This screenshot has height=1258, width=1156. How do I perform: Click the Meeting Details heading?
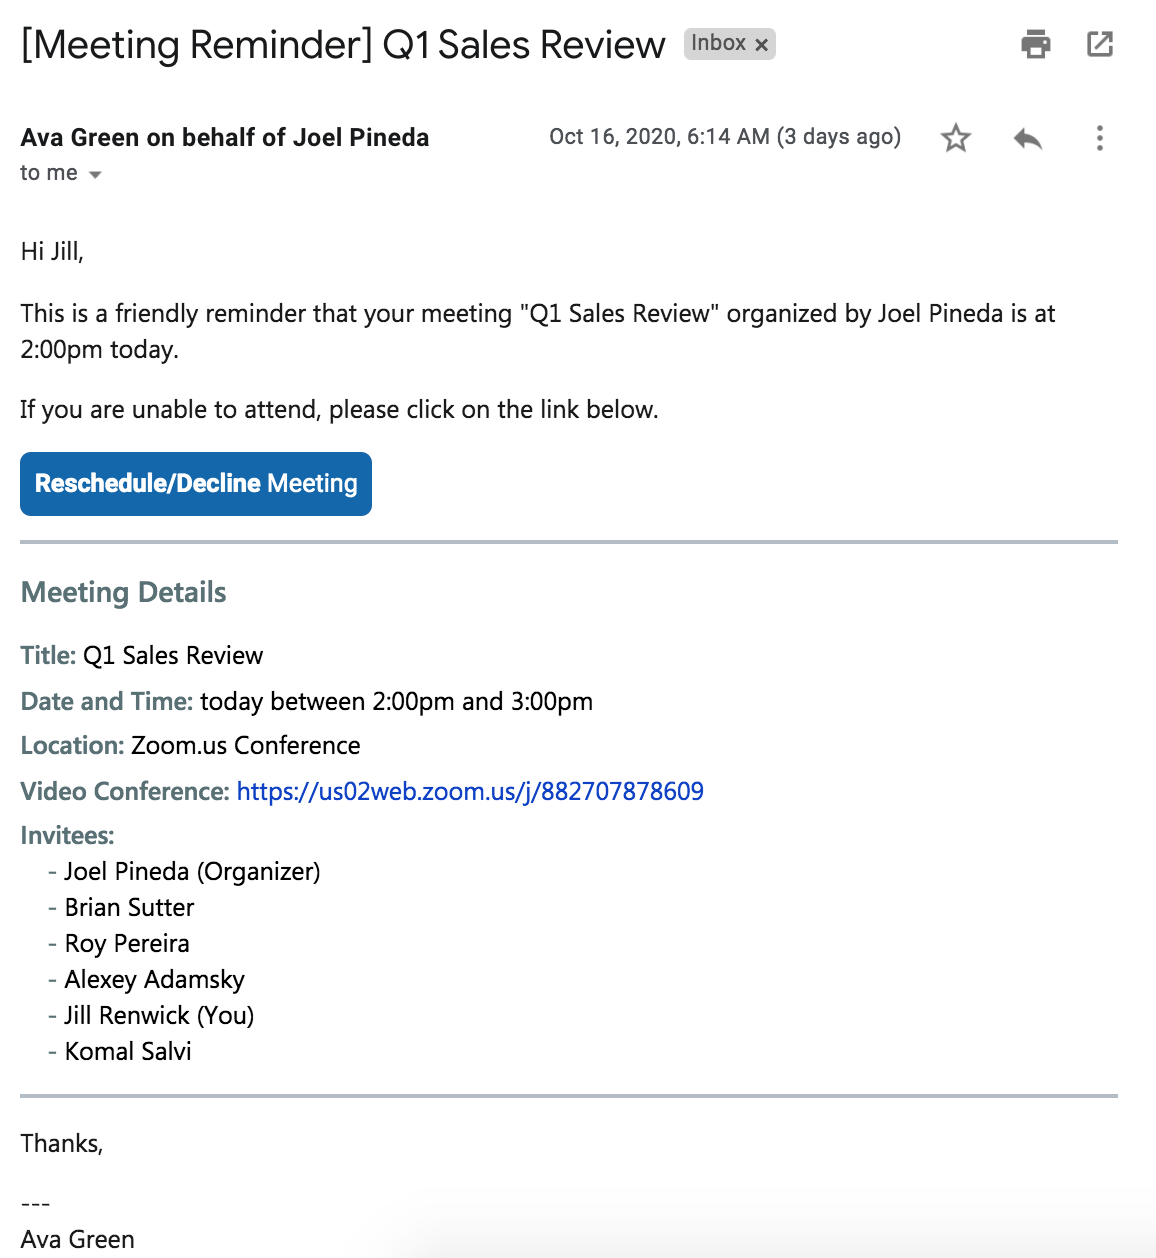pyautogui.click(x=124, y=593)
